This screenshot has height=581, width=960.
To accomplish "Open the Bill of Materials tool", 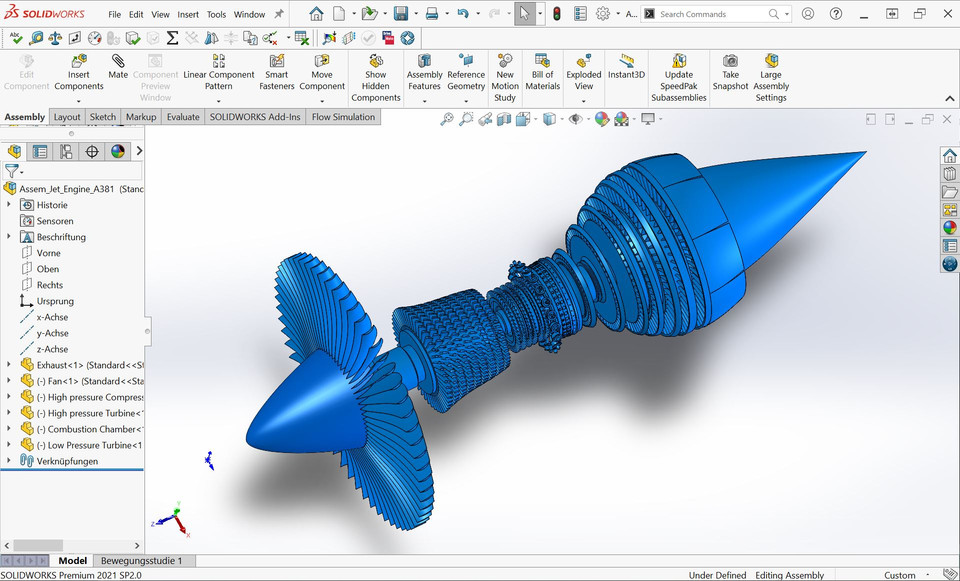I will pyautogui.click(x=542, y=71).
